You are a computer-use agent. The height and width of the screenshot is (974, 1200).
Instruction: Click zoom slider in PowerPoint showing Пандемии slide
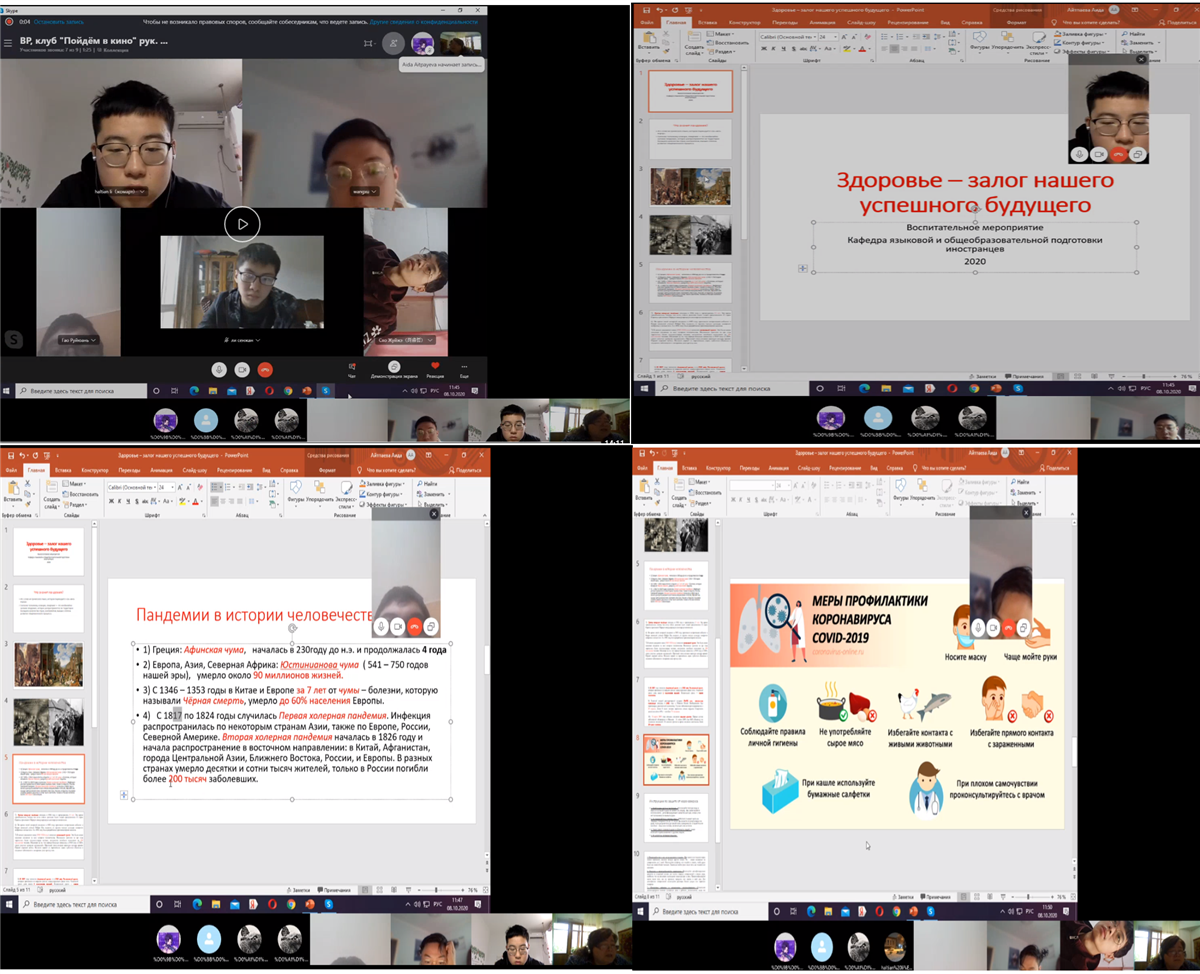(x=434, y=889)
